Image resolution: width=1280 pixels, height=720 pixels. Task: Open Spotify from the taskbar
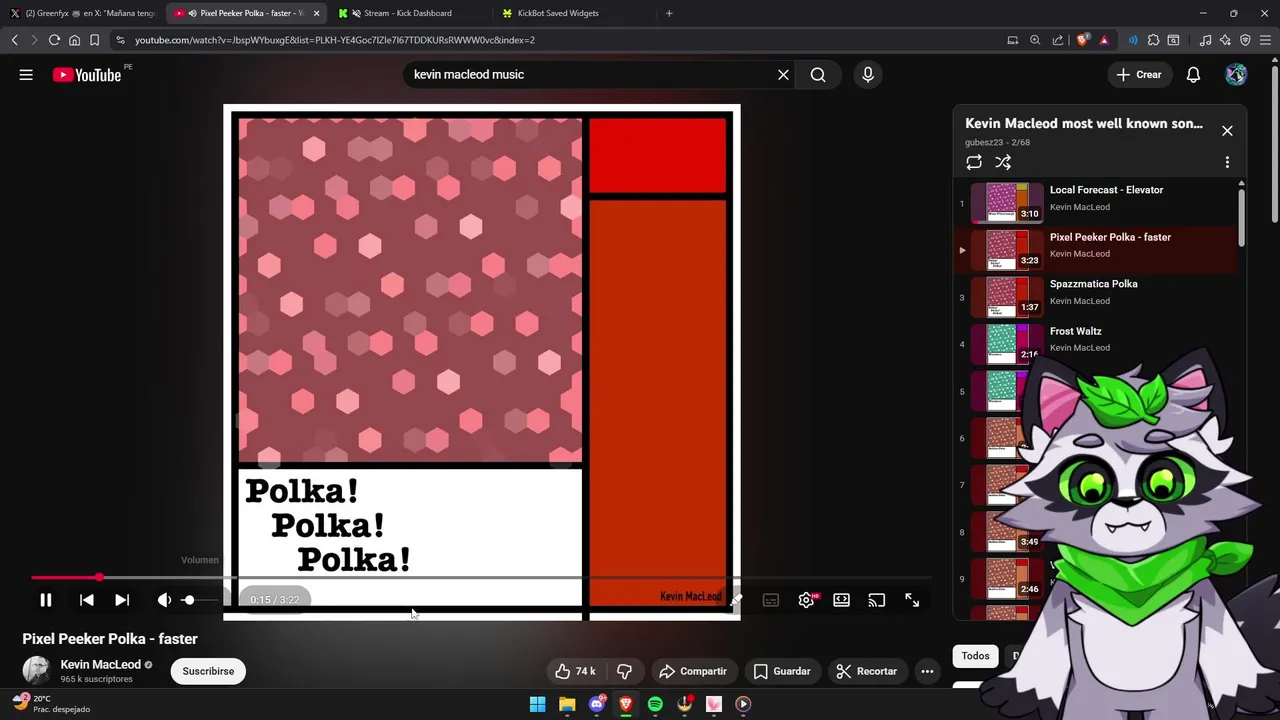(655, 704)
